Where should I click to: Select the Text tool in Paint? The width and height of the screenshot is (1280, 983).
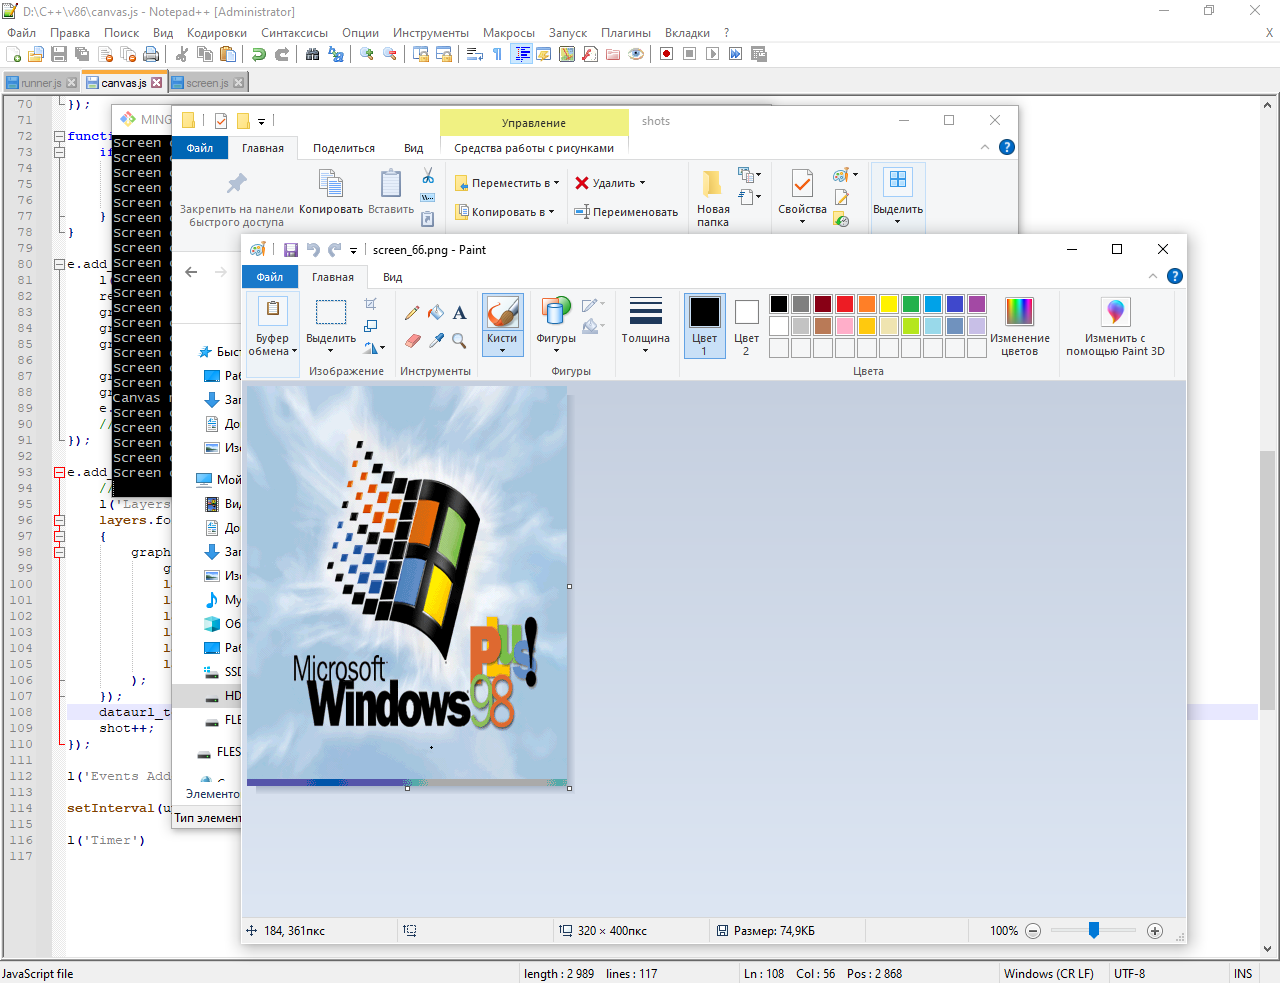[x=459, y=312]
